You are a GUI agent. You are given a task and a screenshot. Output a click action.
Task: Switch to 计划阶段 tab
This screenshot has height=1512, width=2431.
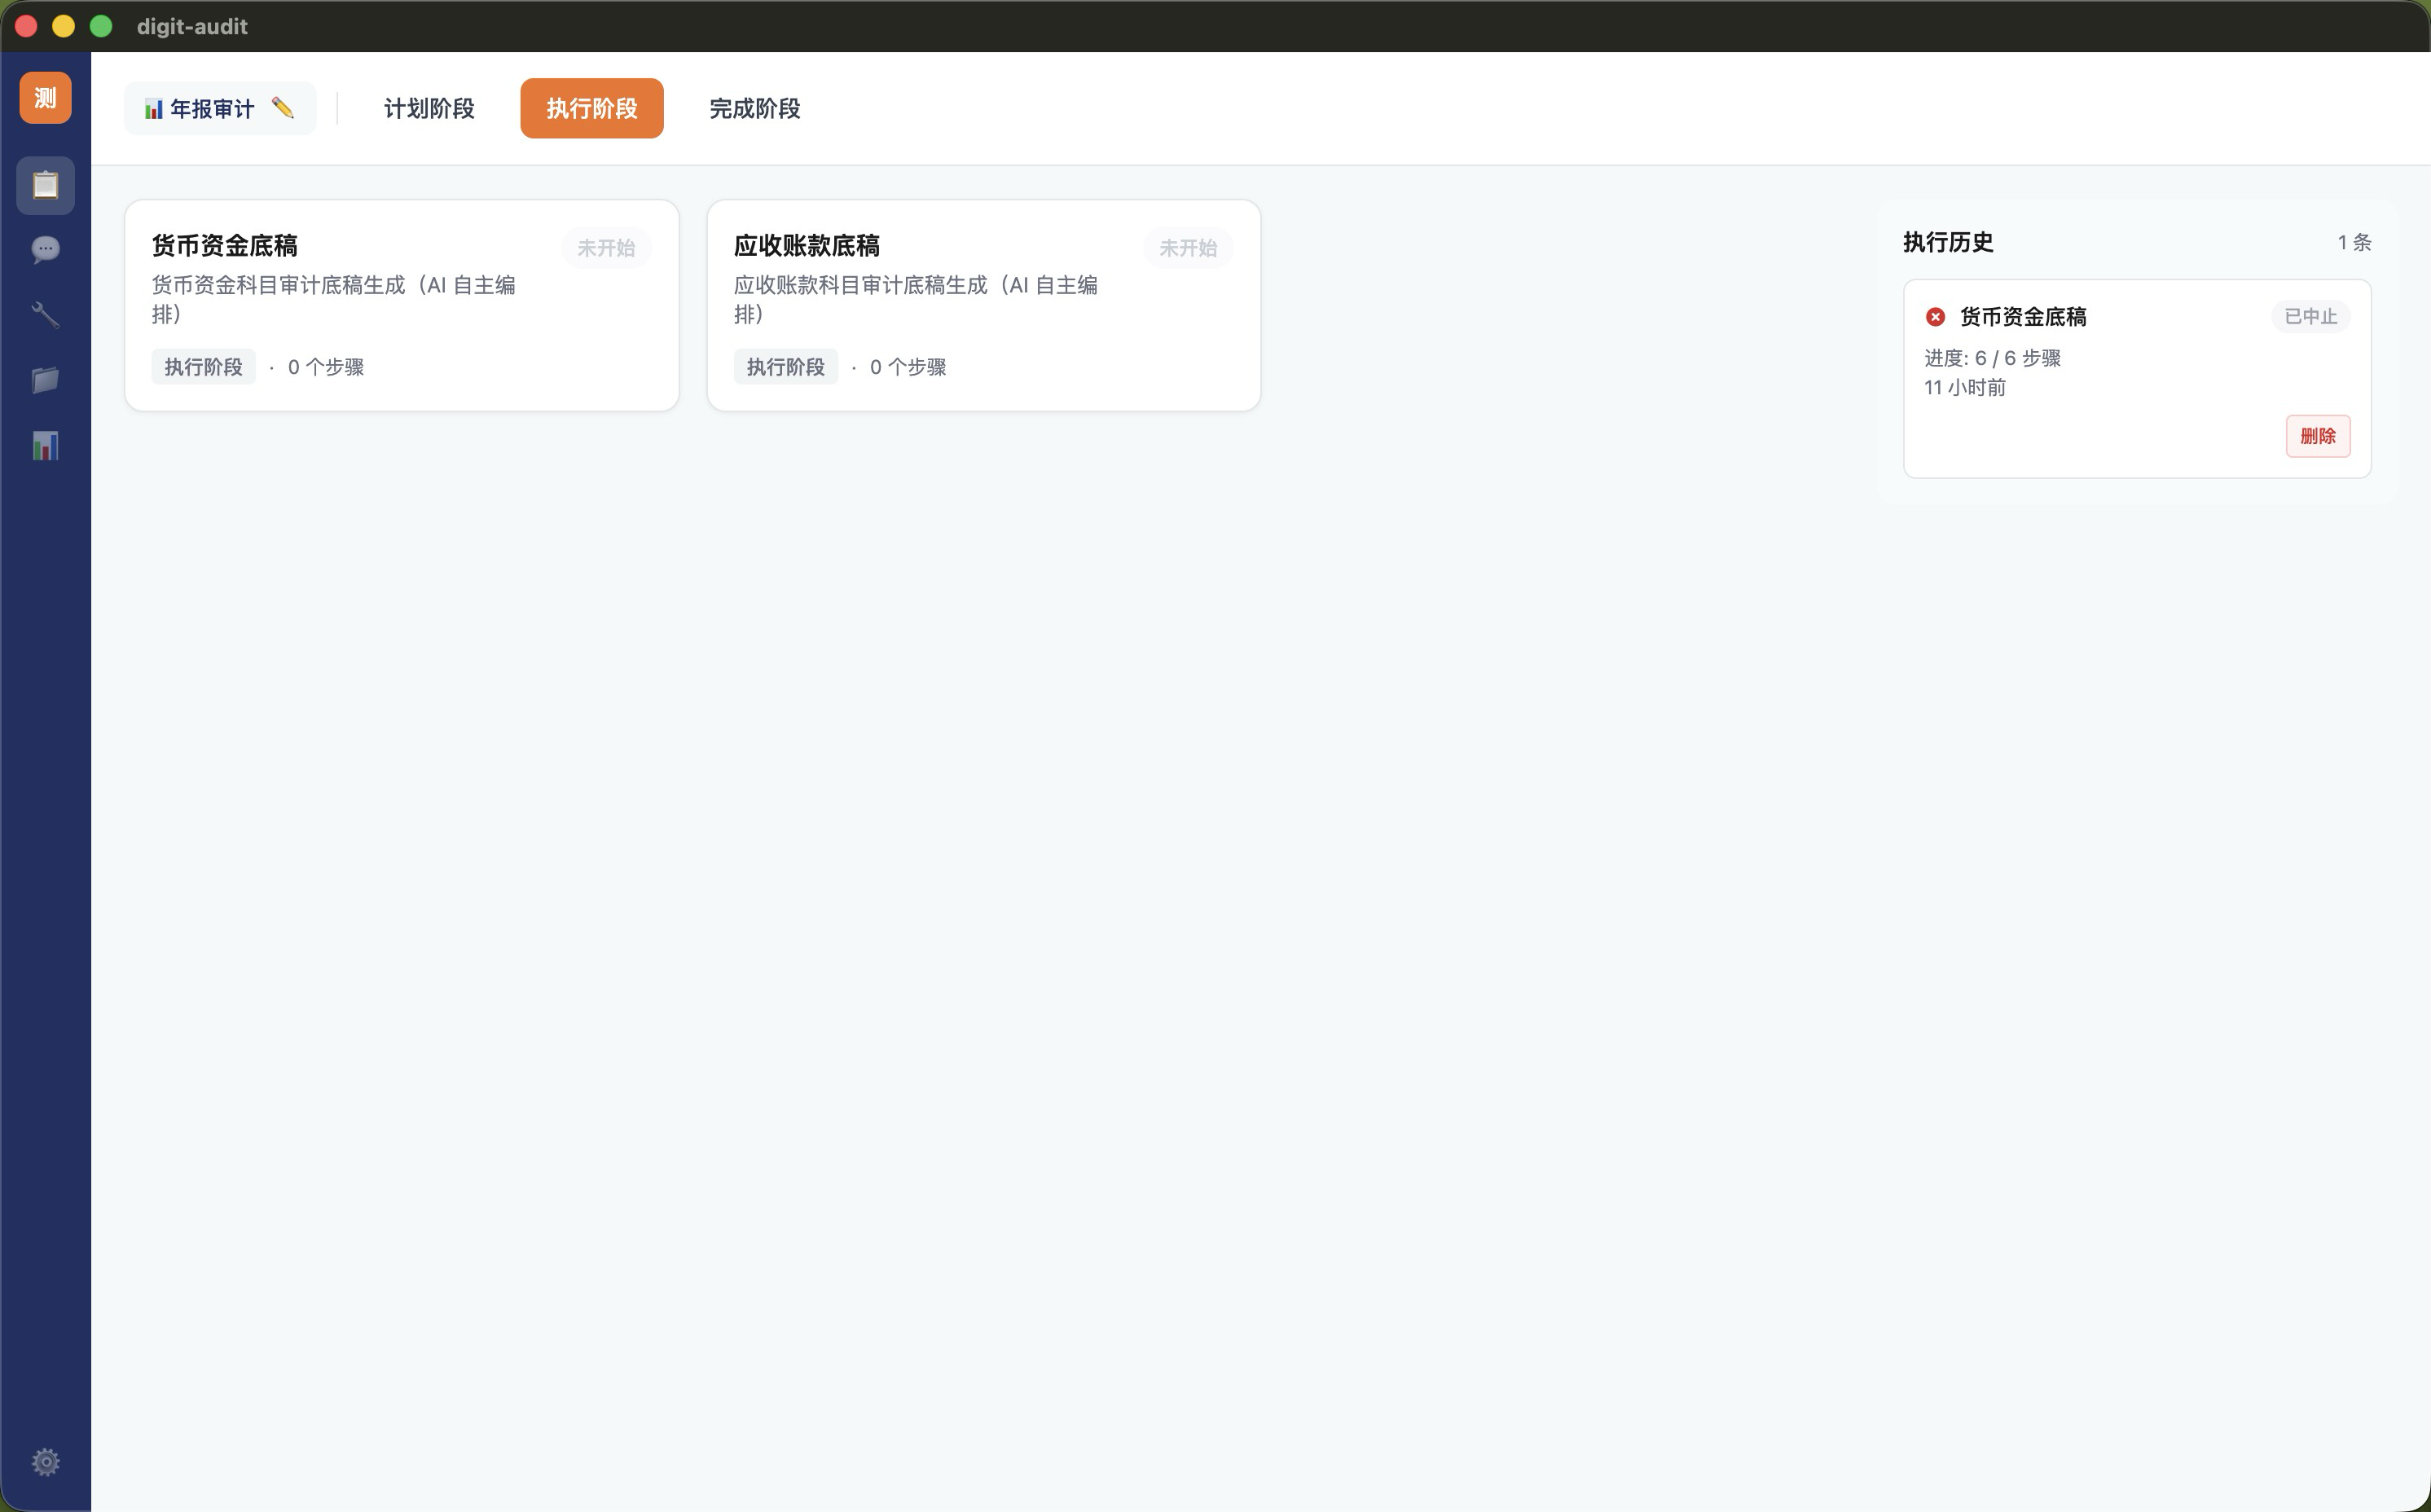pyautogui.click(x=429, y=108)
